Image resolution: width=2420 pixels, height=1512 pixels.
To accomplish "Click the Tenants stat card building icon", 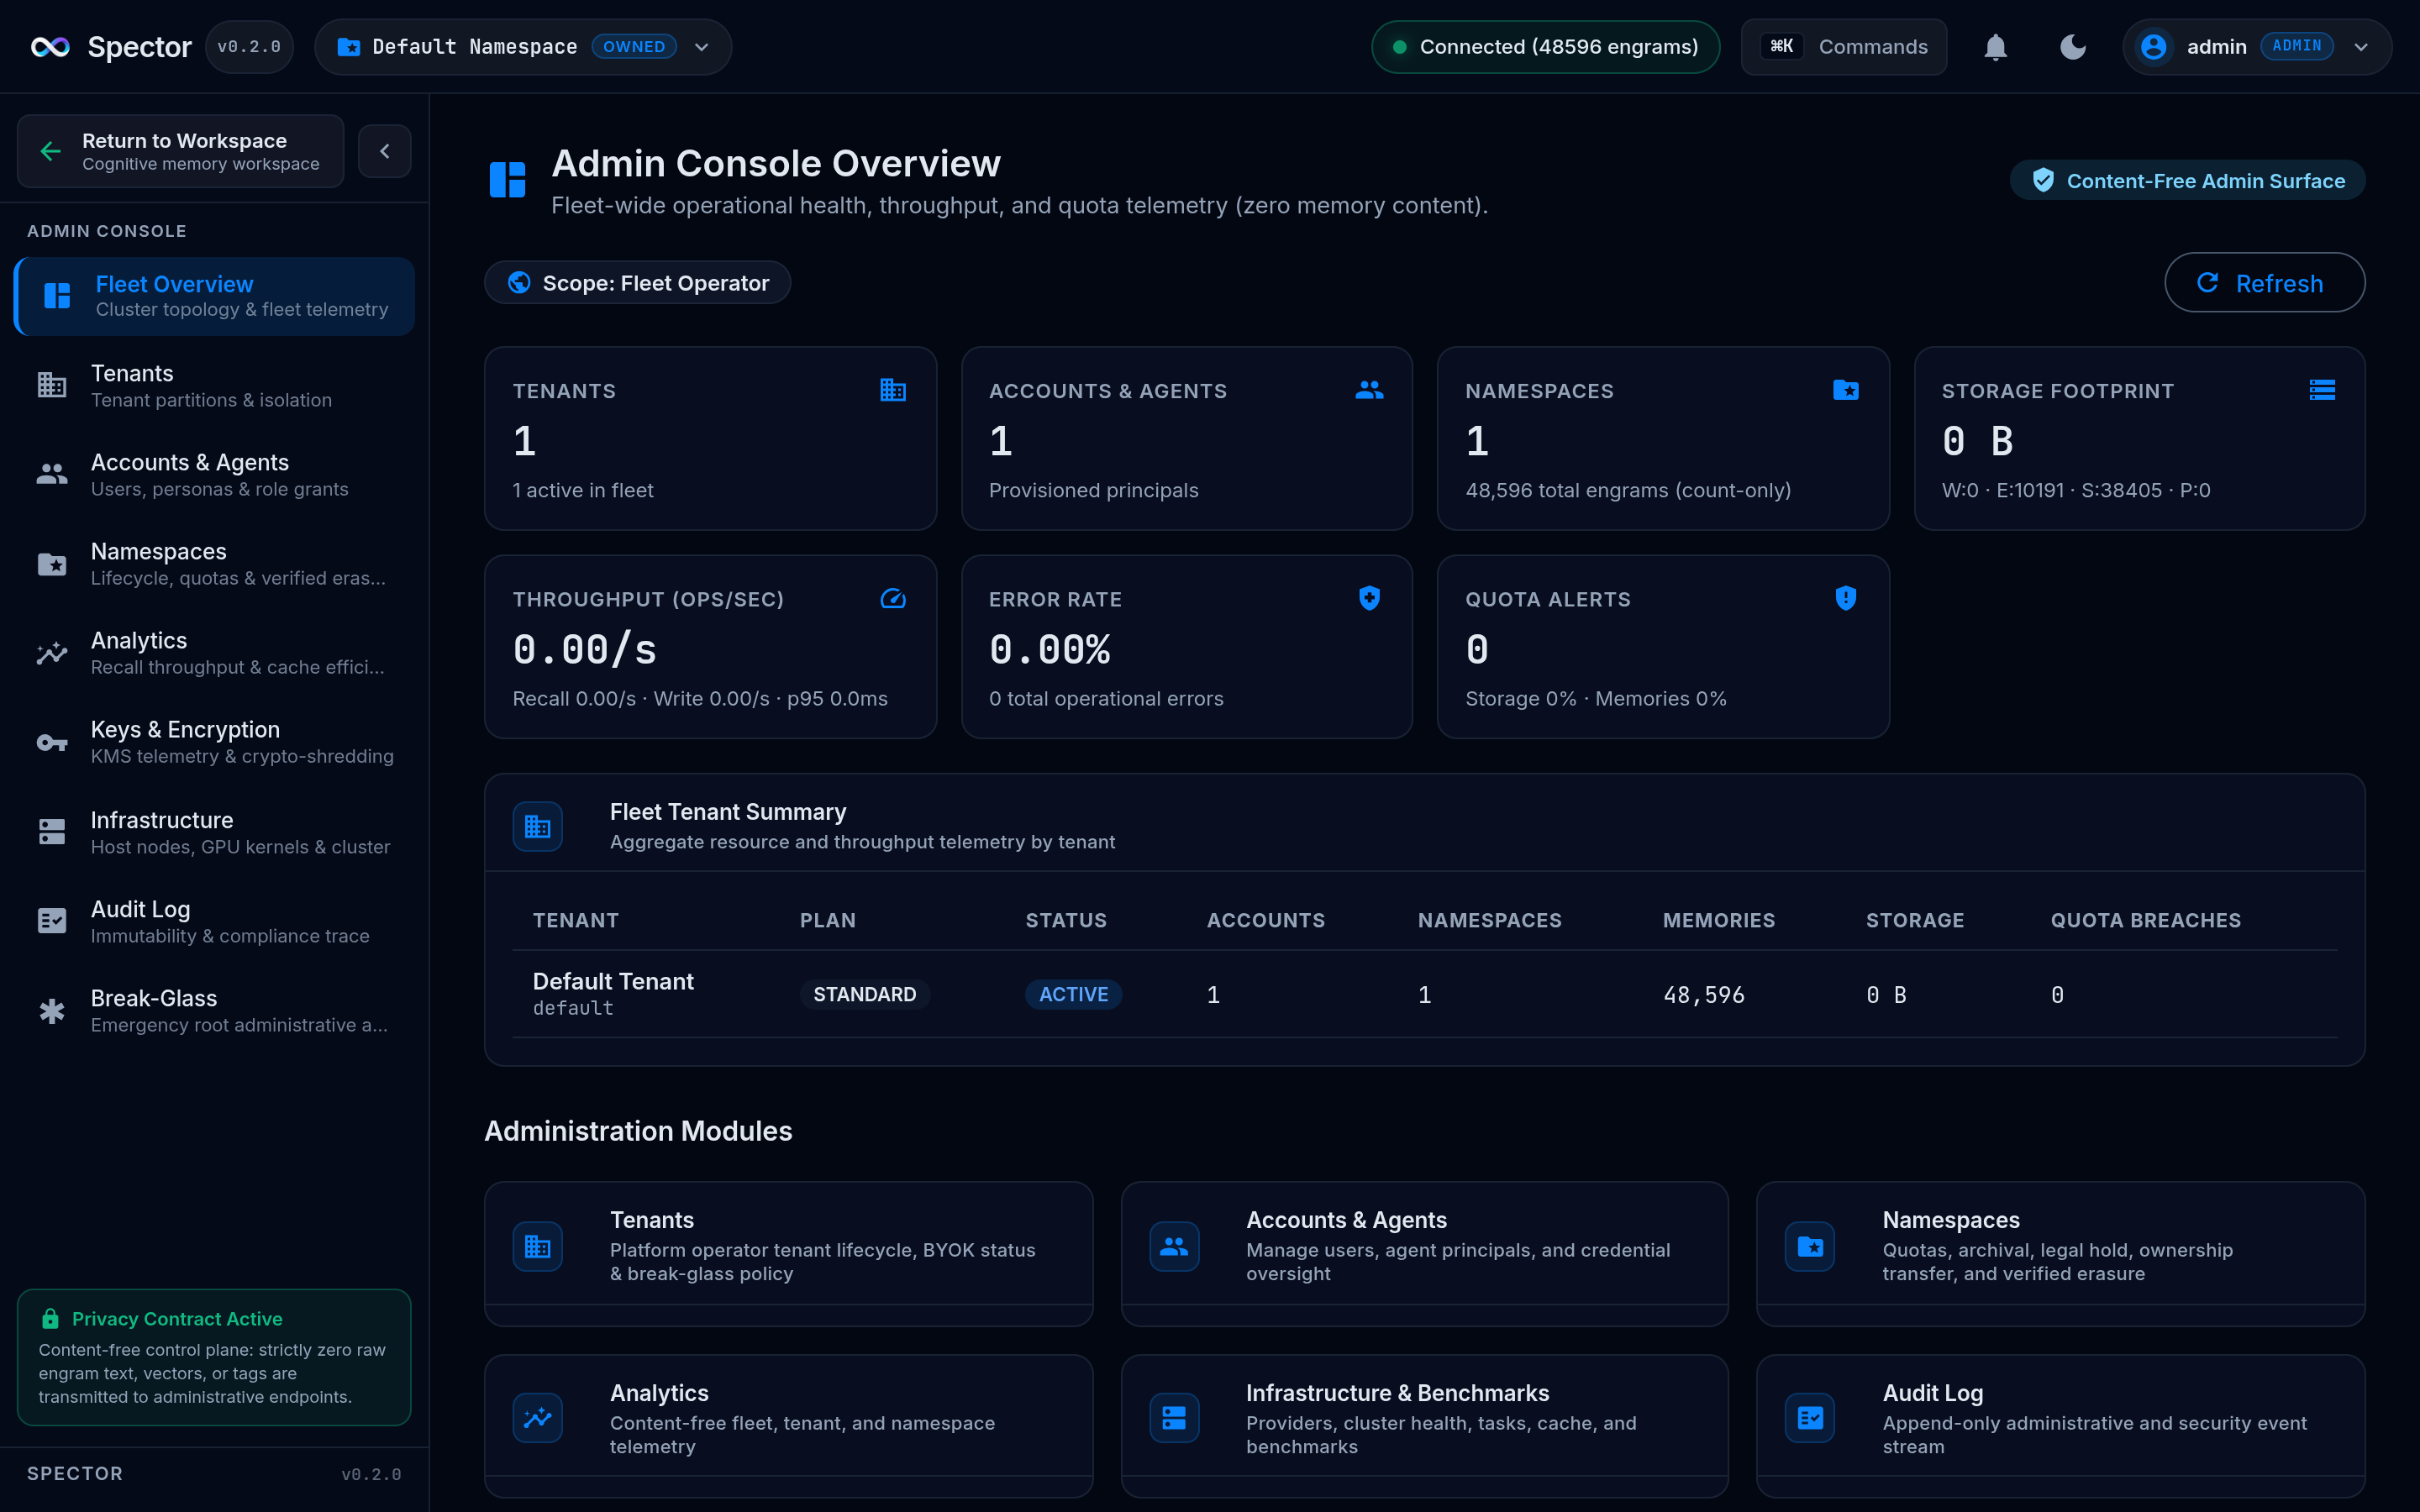I will click(x=893, y=390).
